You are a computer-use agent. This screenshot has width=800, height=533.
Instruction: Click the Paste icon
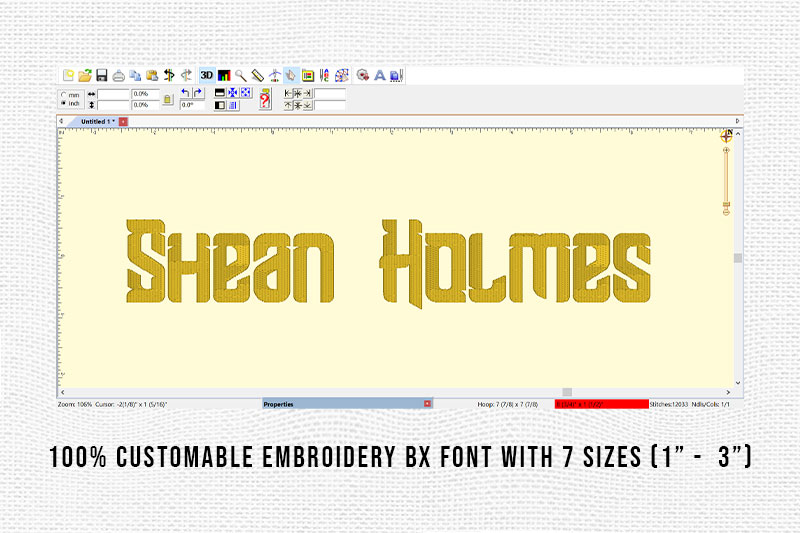tap(152, 75)
